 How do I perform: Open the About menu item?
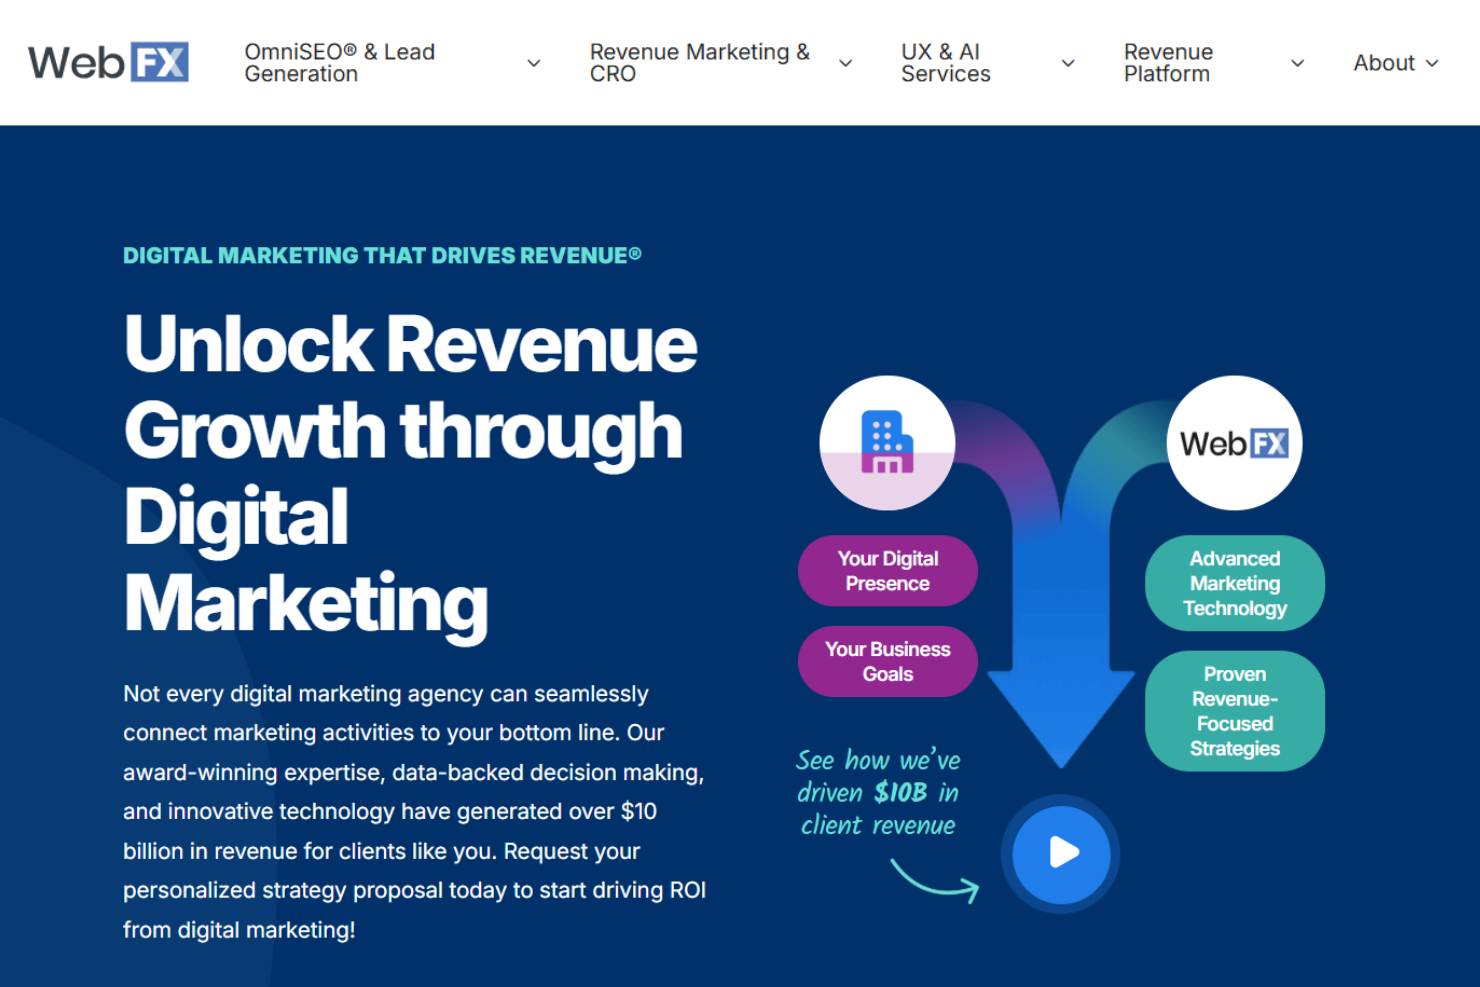pos(1384,63)
